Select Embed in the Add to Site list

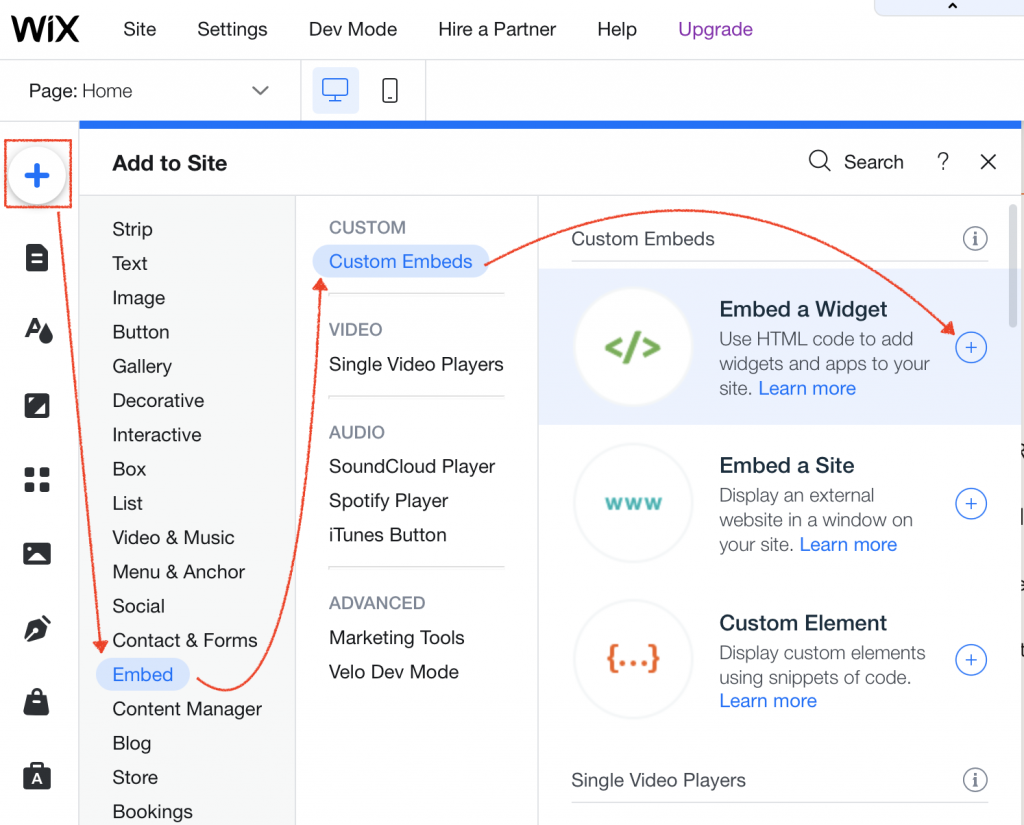pyautogui.click(x=142, y=674)
